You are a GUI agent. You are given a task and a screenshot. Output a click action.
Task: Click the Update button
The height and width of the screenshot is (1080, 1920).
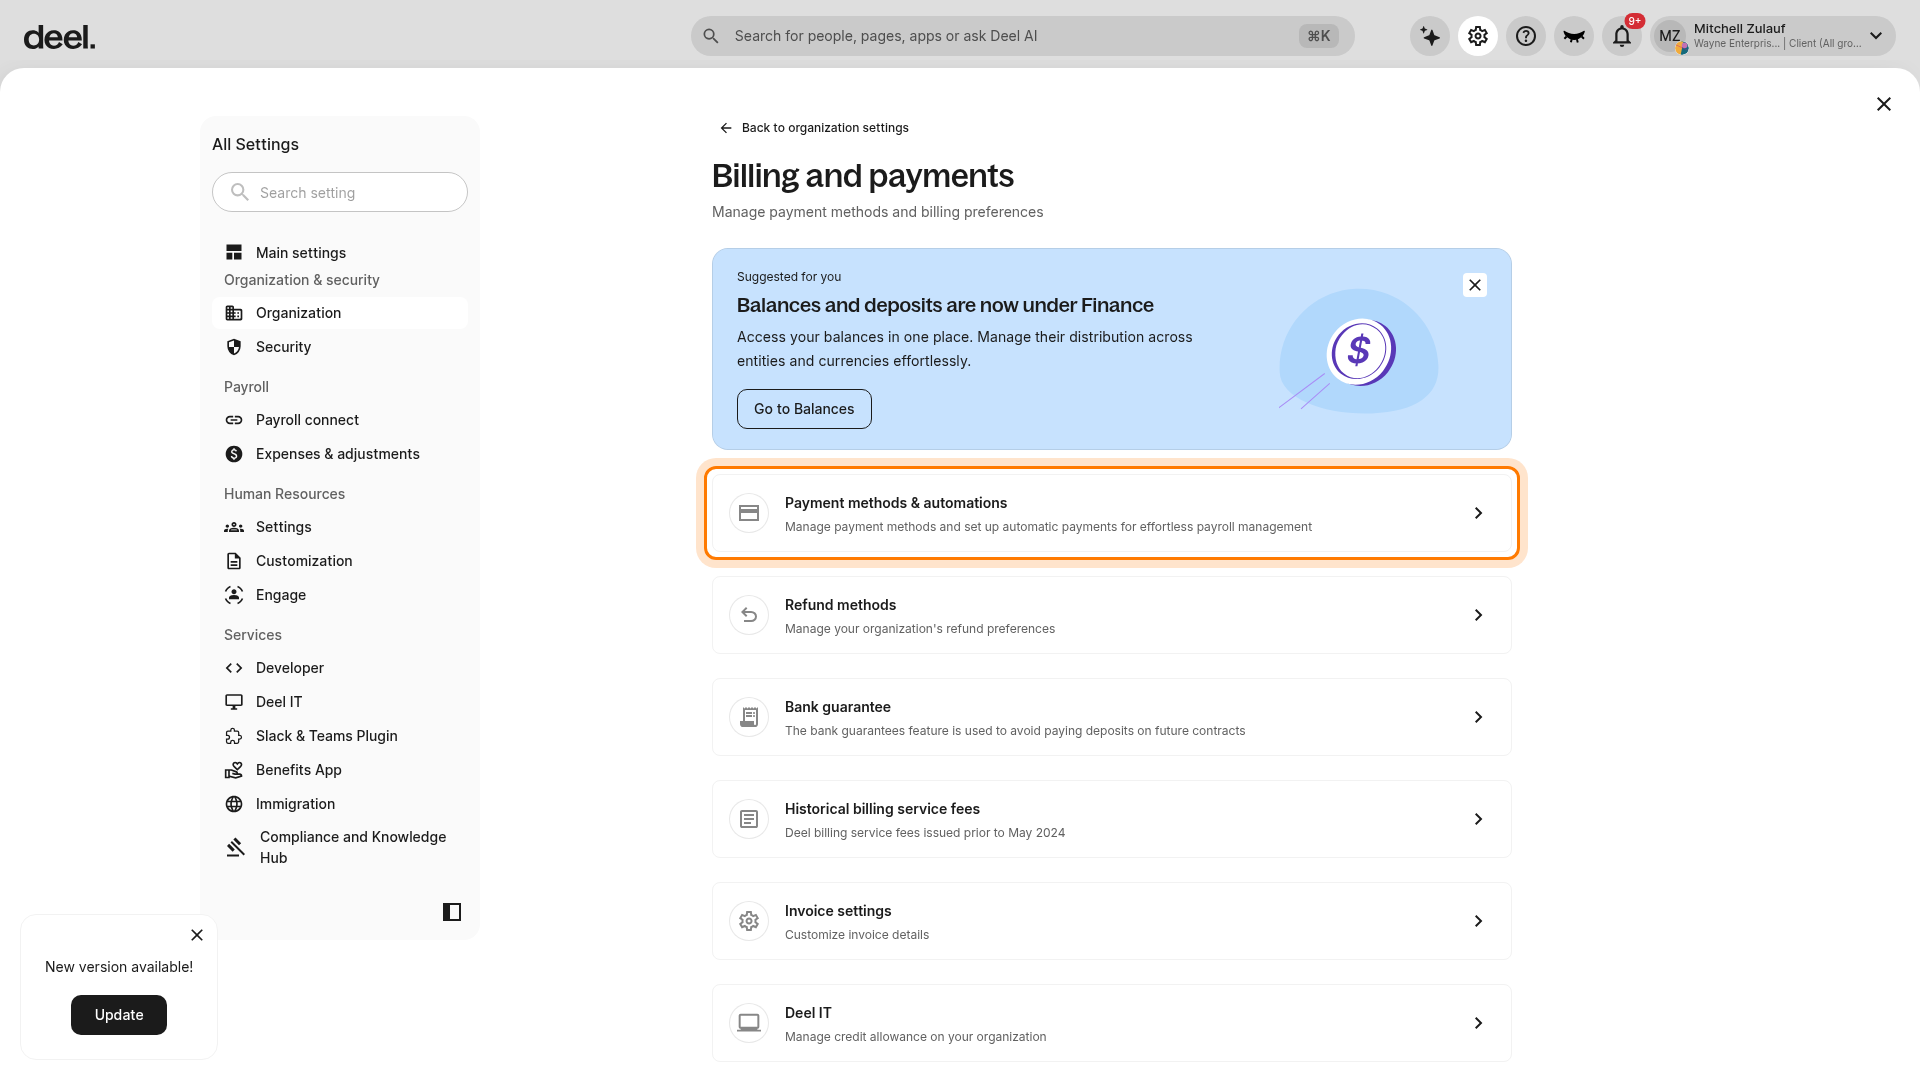tap(119, 1015)
